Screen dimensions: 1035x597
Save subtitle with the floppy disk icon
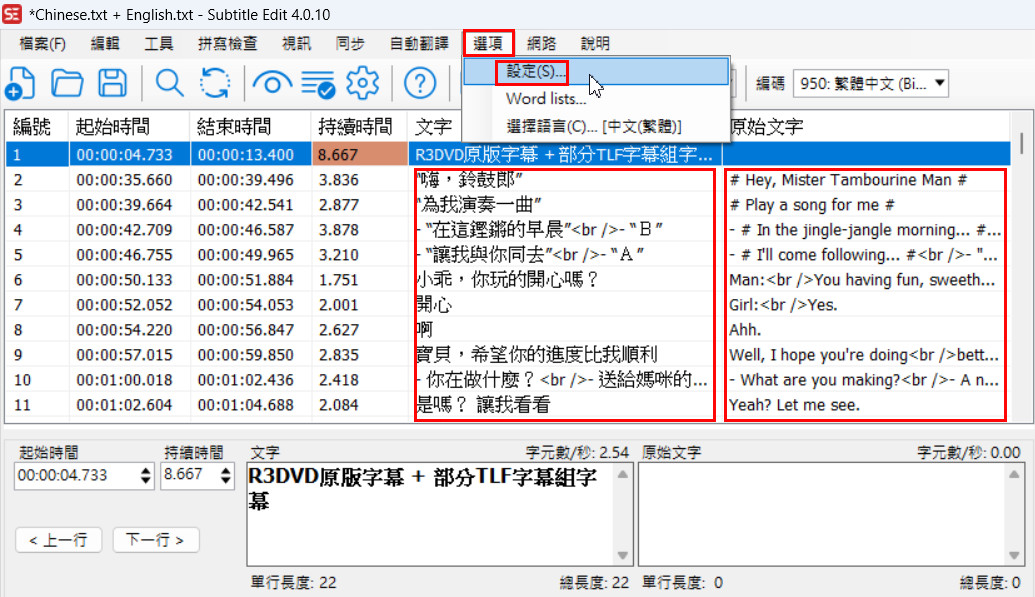111,82
